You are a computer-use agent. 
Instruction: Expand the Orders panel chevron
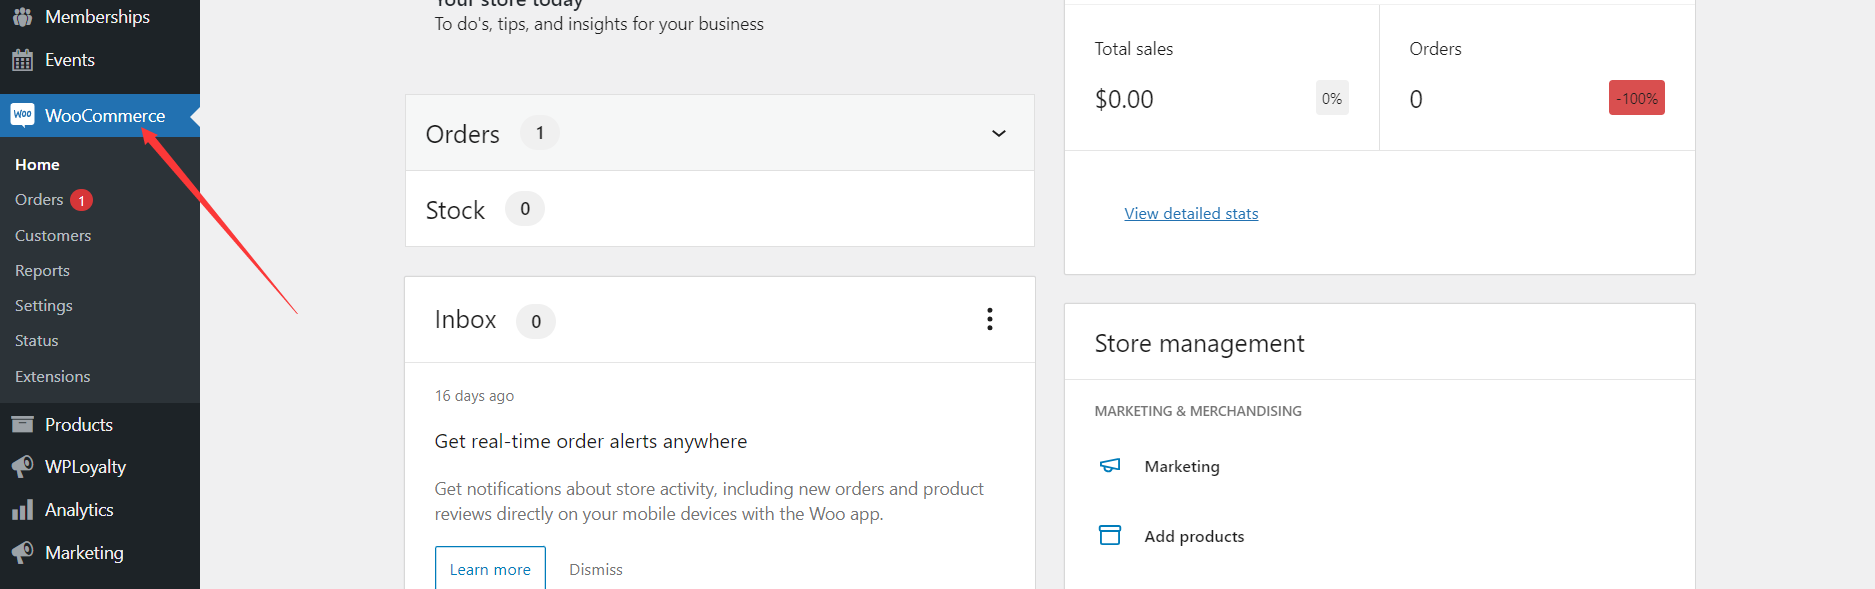coord(998,133)
